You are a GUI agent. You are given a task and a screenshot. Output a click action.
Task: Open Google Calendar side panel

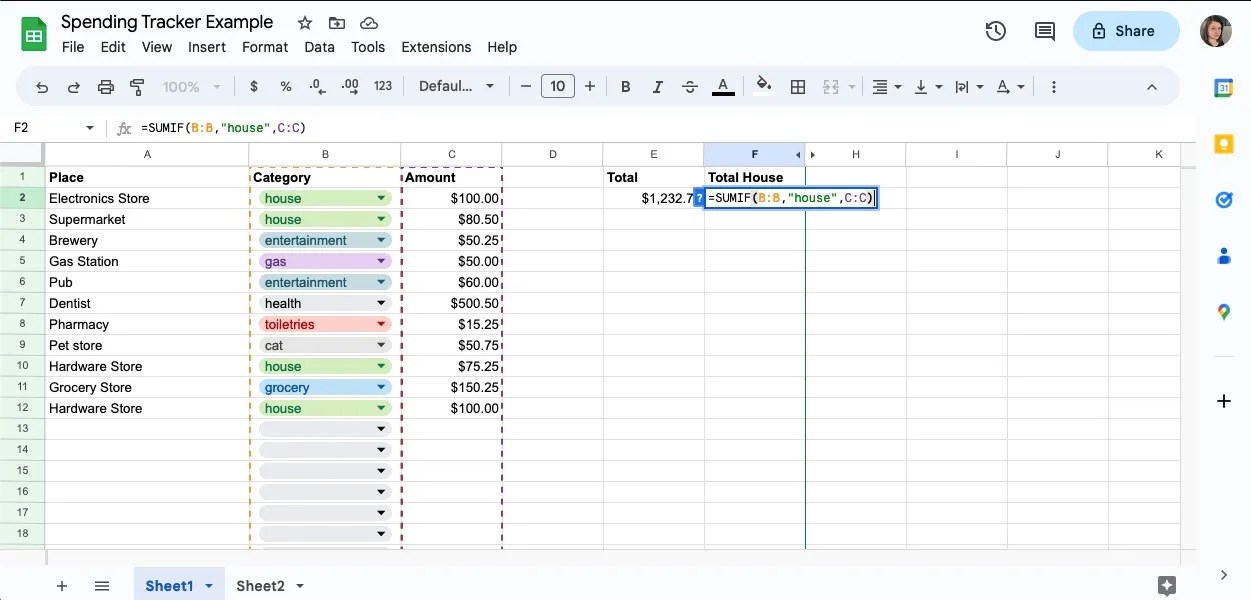click(1223, 89)
